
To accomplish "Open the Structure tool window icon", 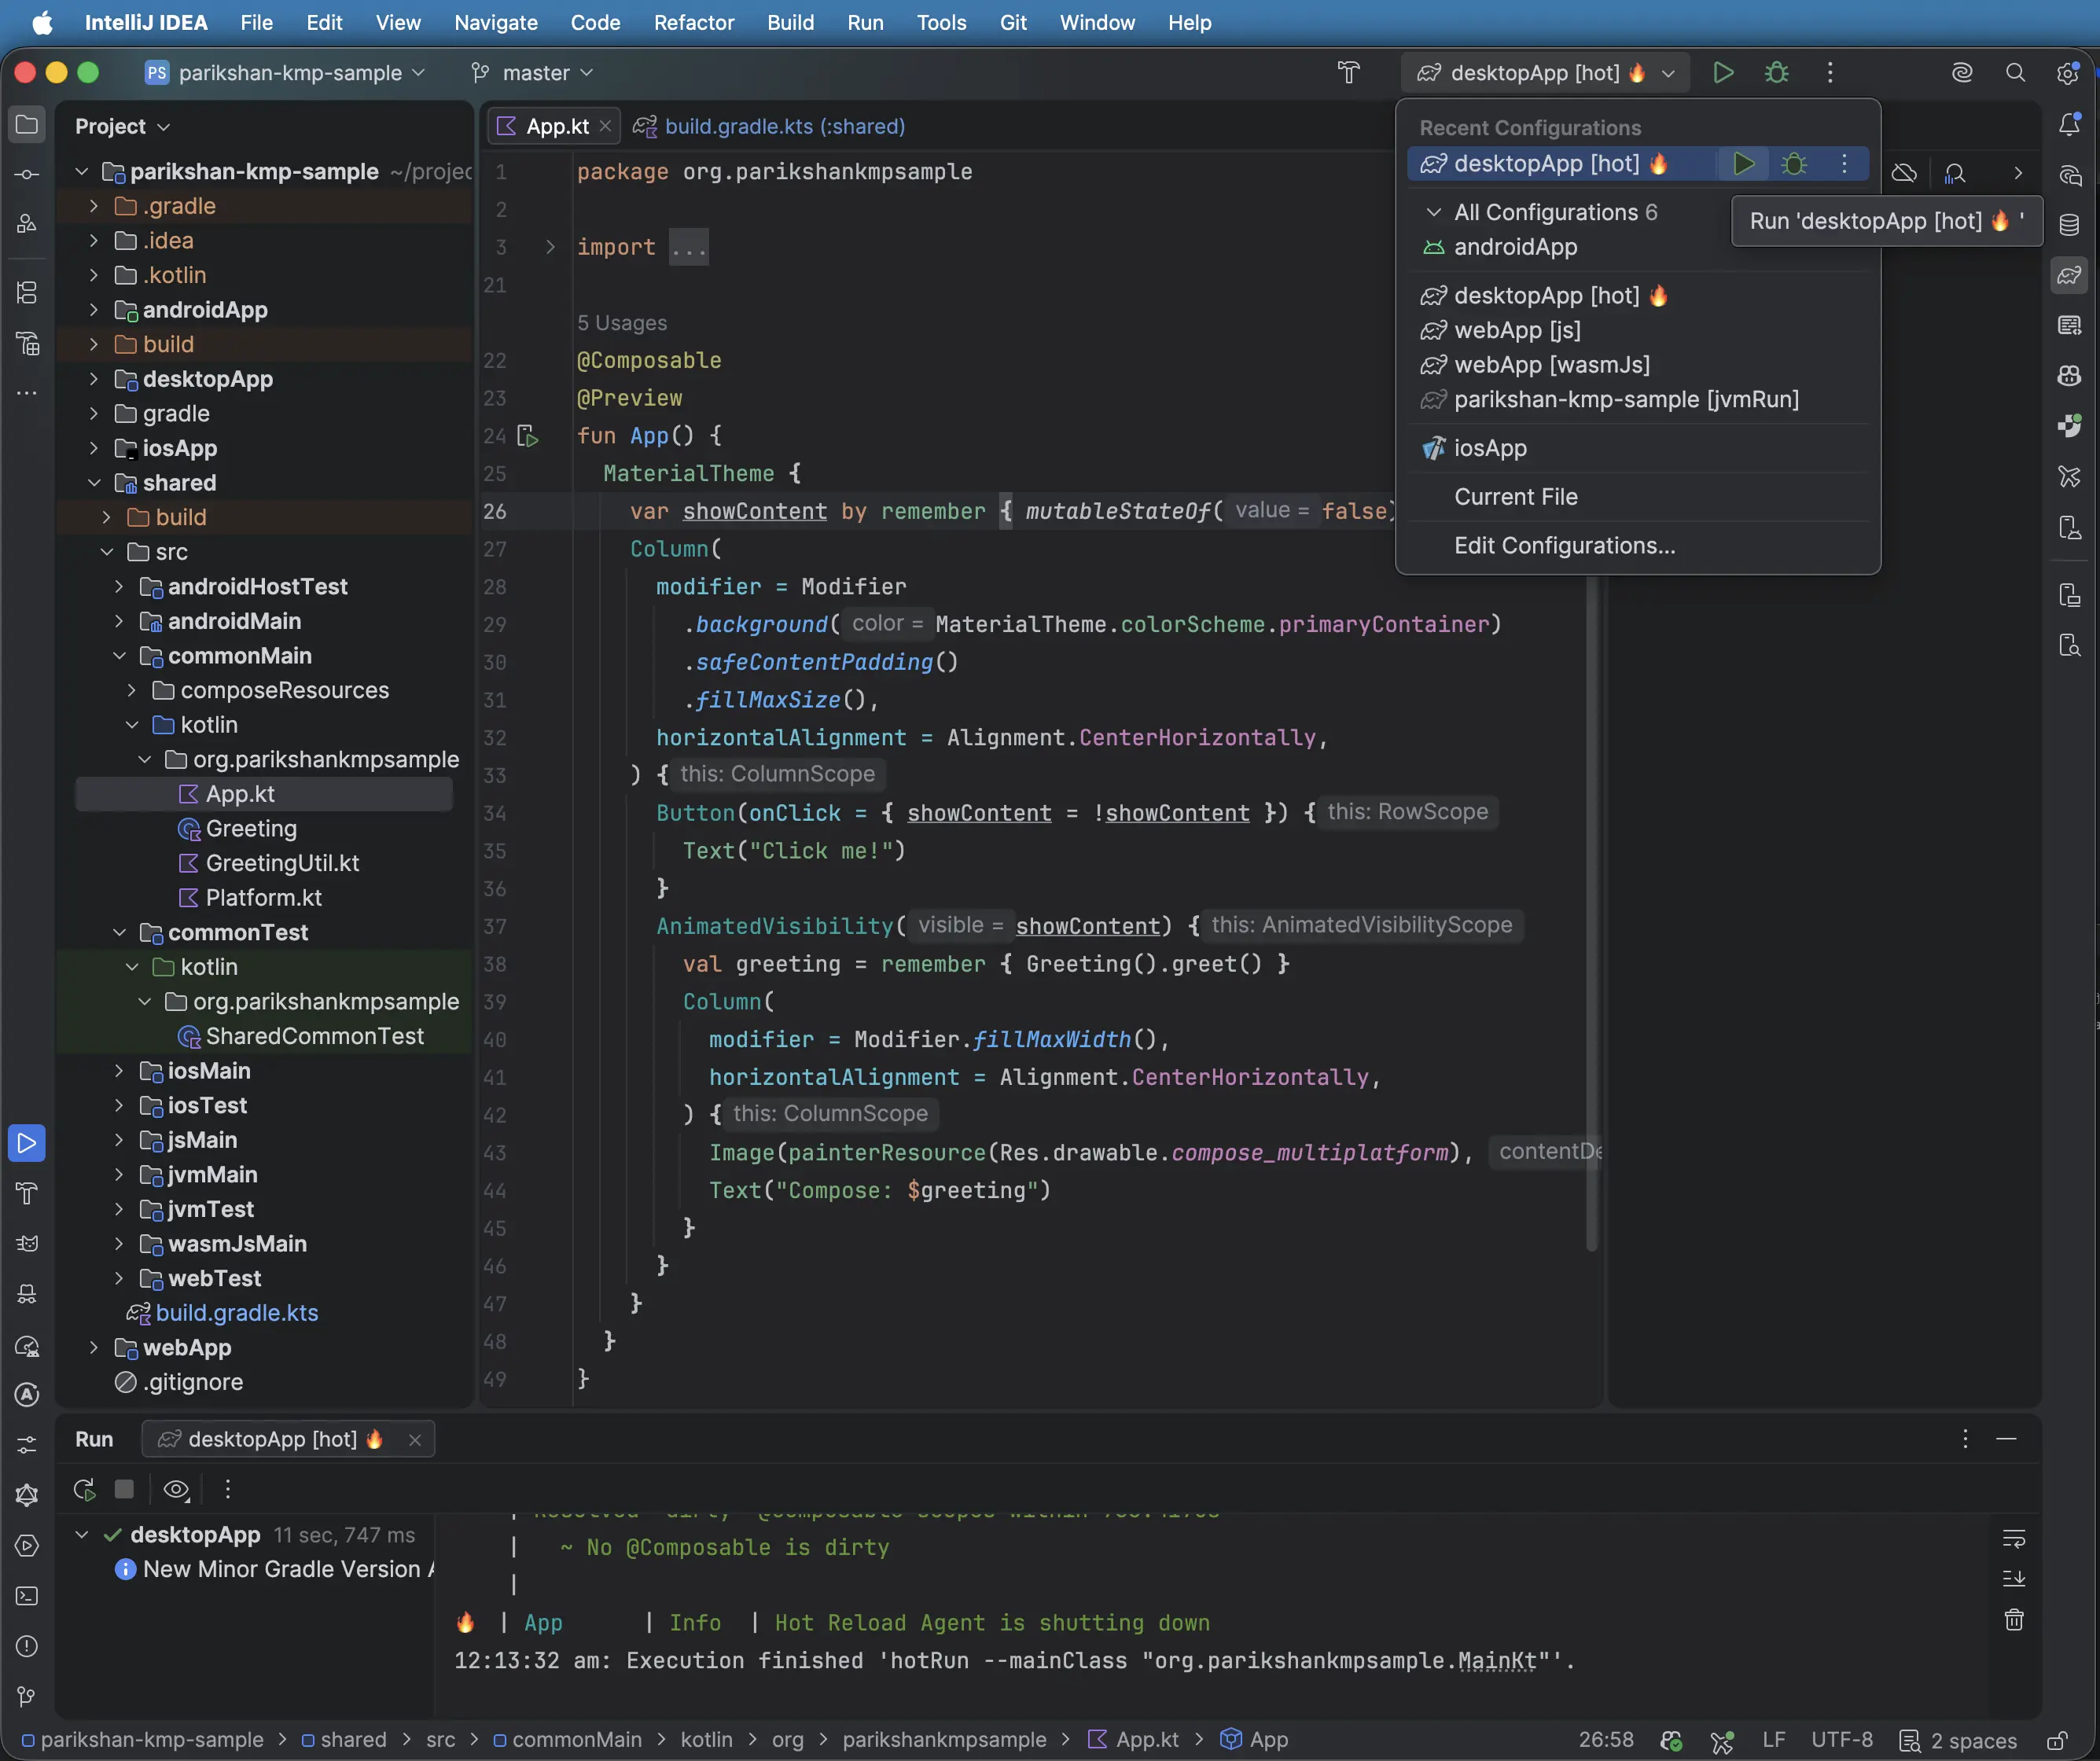I will click(27, 293).
